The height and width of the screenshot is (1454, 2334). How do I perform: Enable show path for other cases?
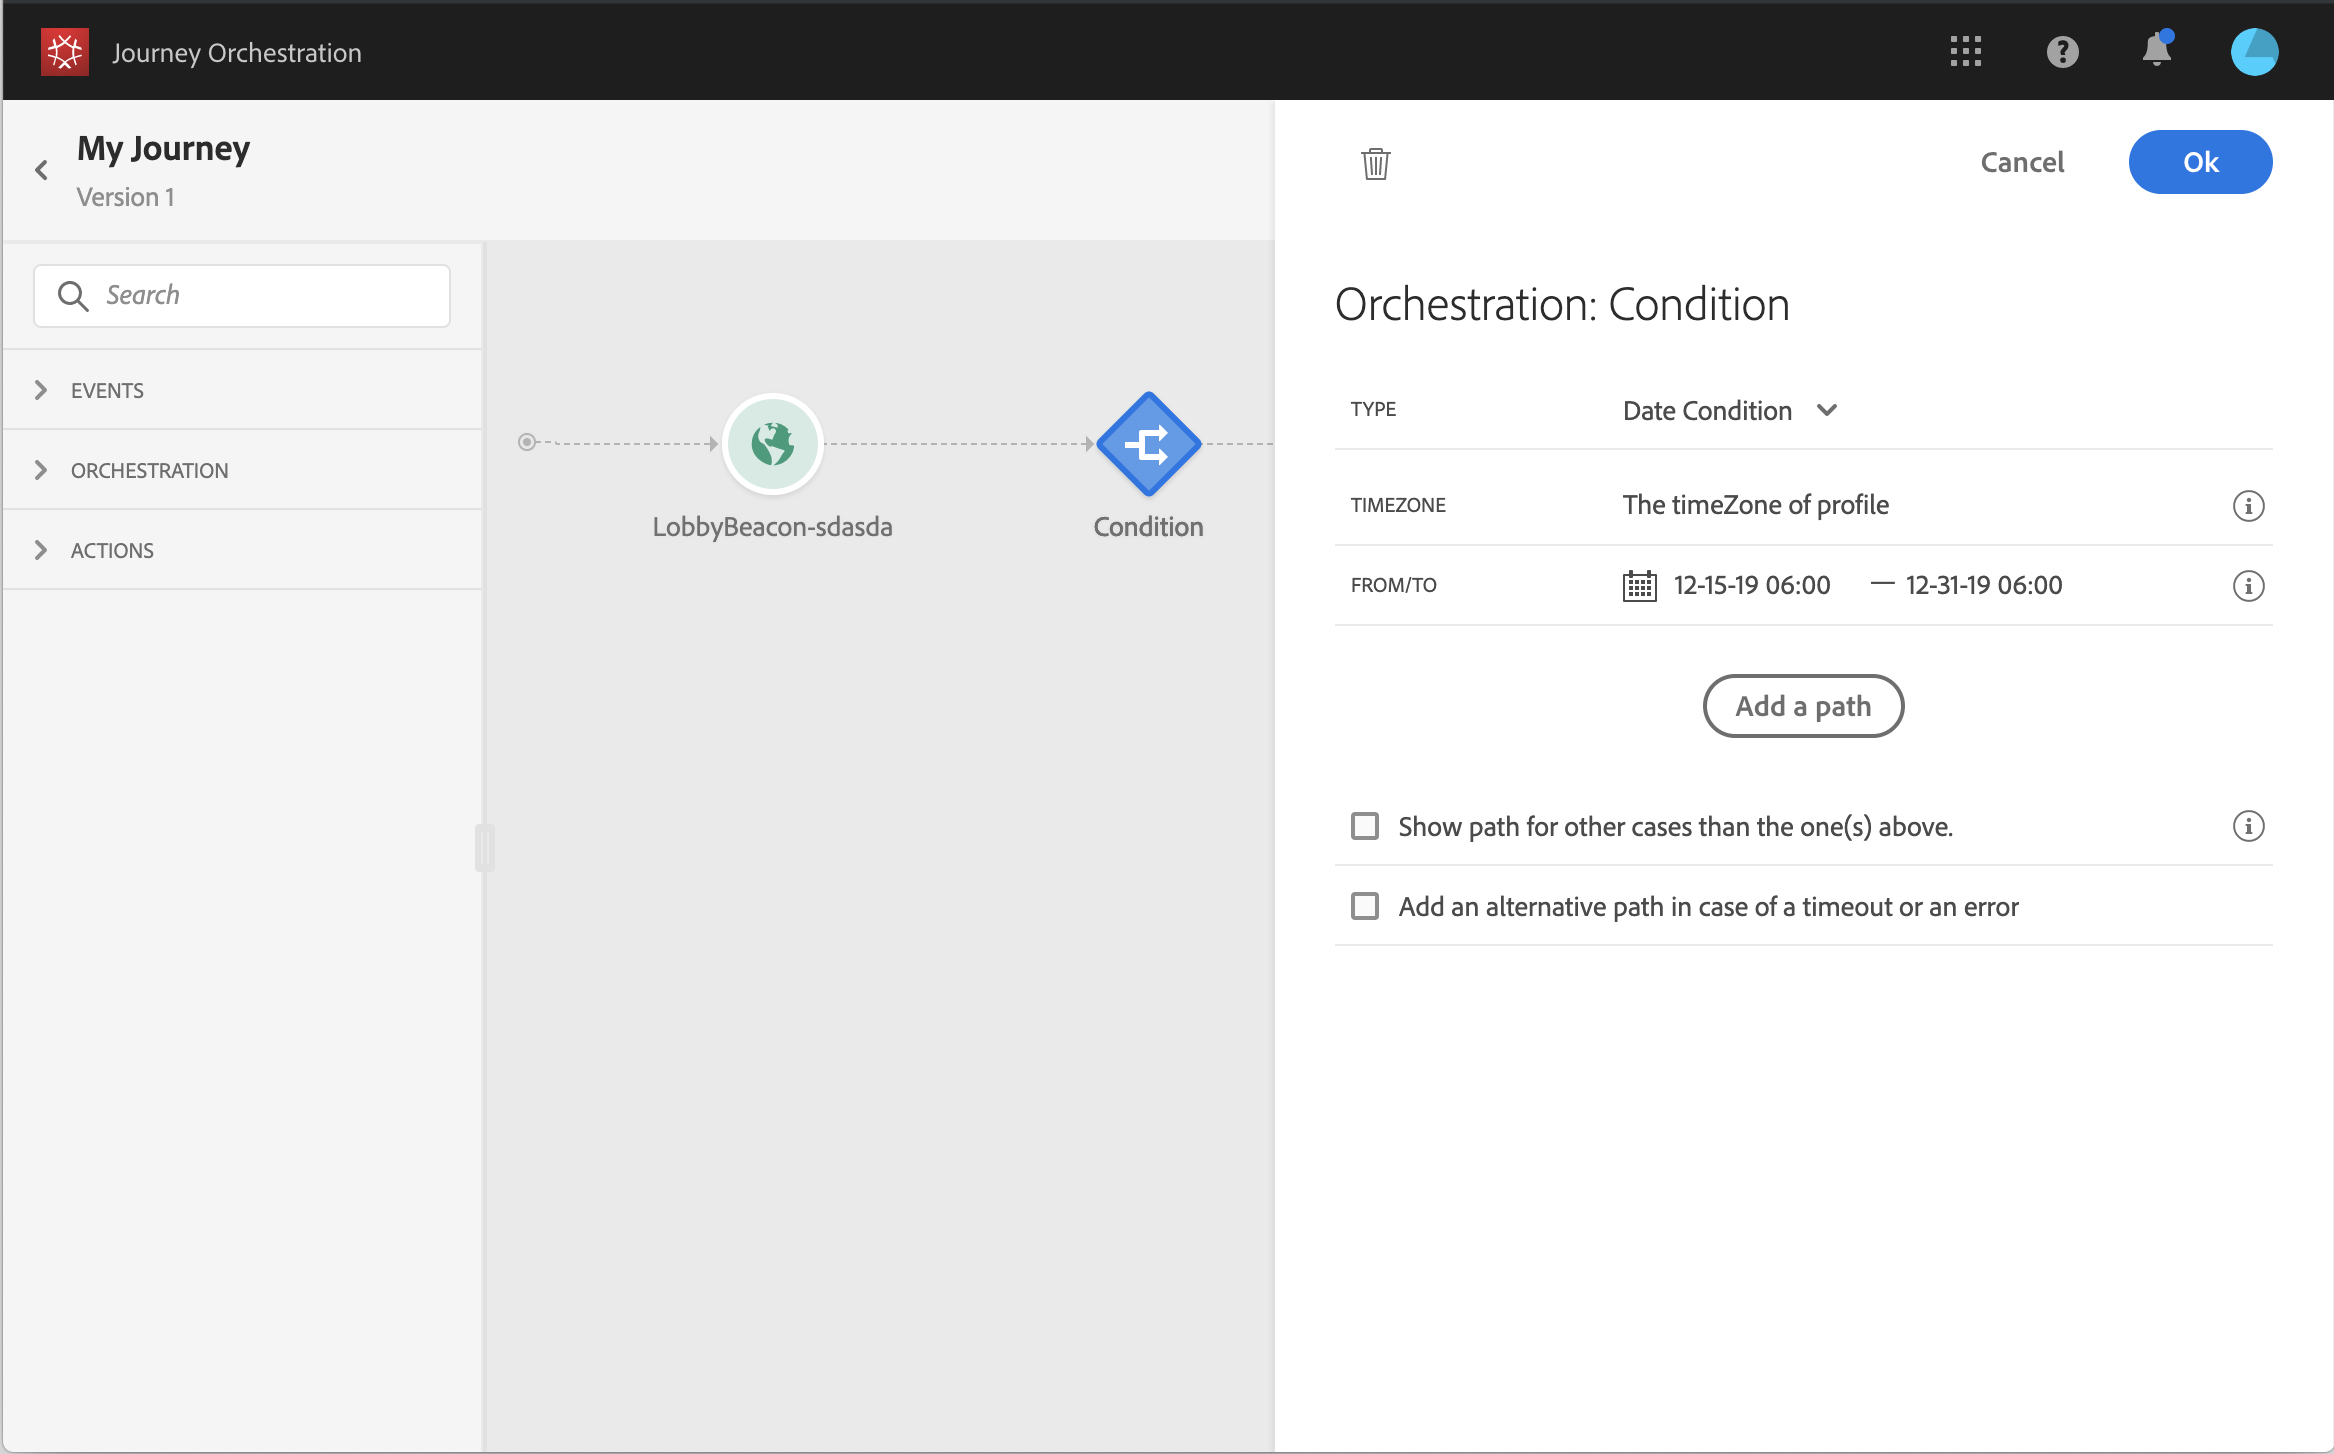coord(1365,826)
